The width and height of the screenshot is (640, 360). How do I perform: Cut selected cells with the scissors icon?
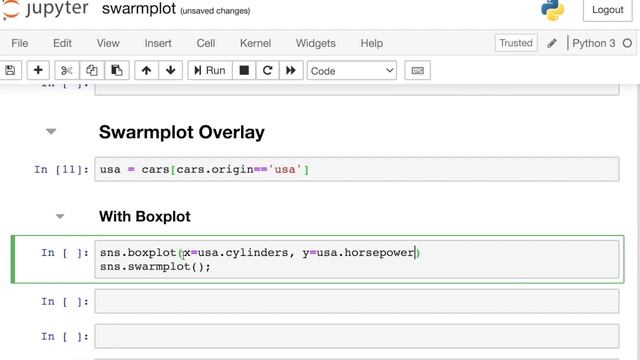point(67,71)
